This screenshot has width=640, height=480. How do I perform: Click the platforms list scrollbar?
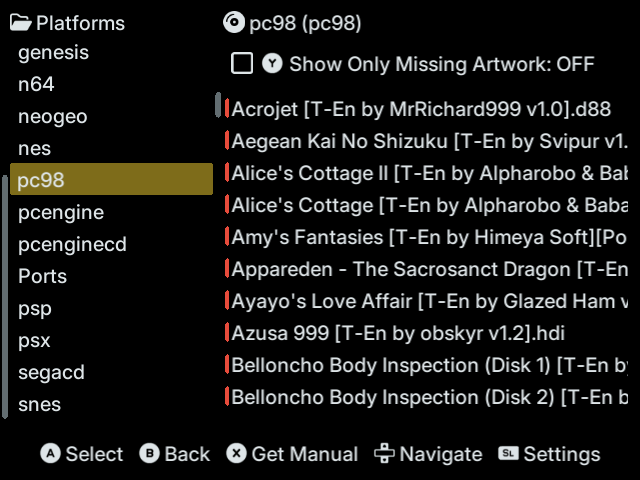click(x=5, y=297)
